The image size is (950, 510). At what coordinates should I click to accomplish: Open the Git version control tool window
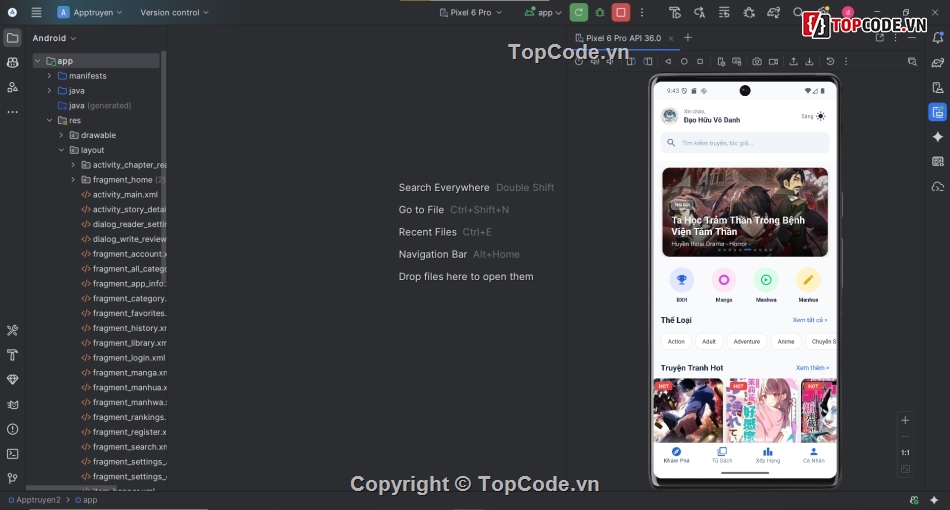pyautogui.click(x=12, y=479)
